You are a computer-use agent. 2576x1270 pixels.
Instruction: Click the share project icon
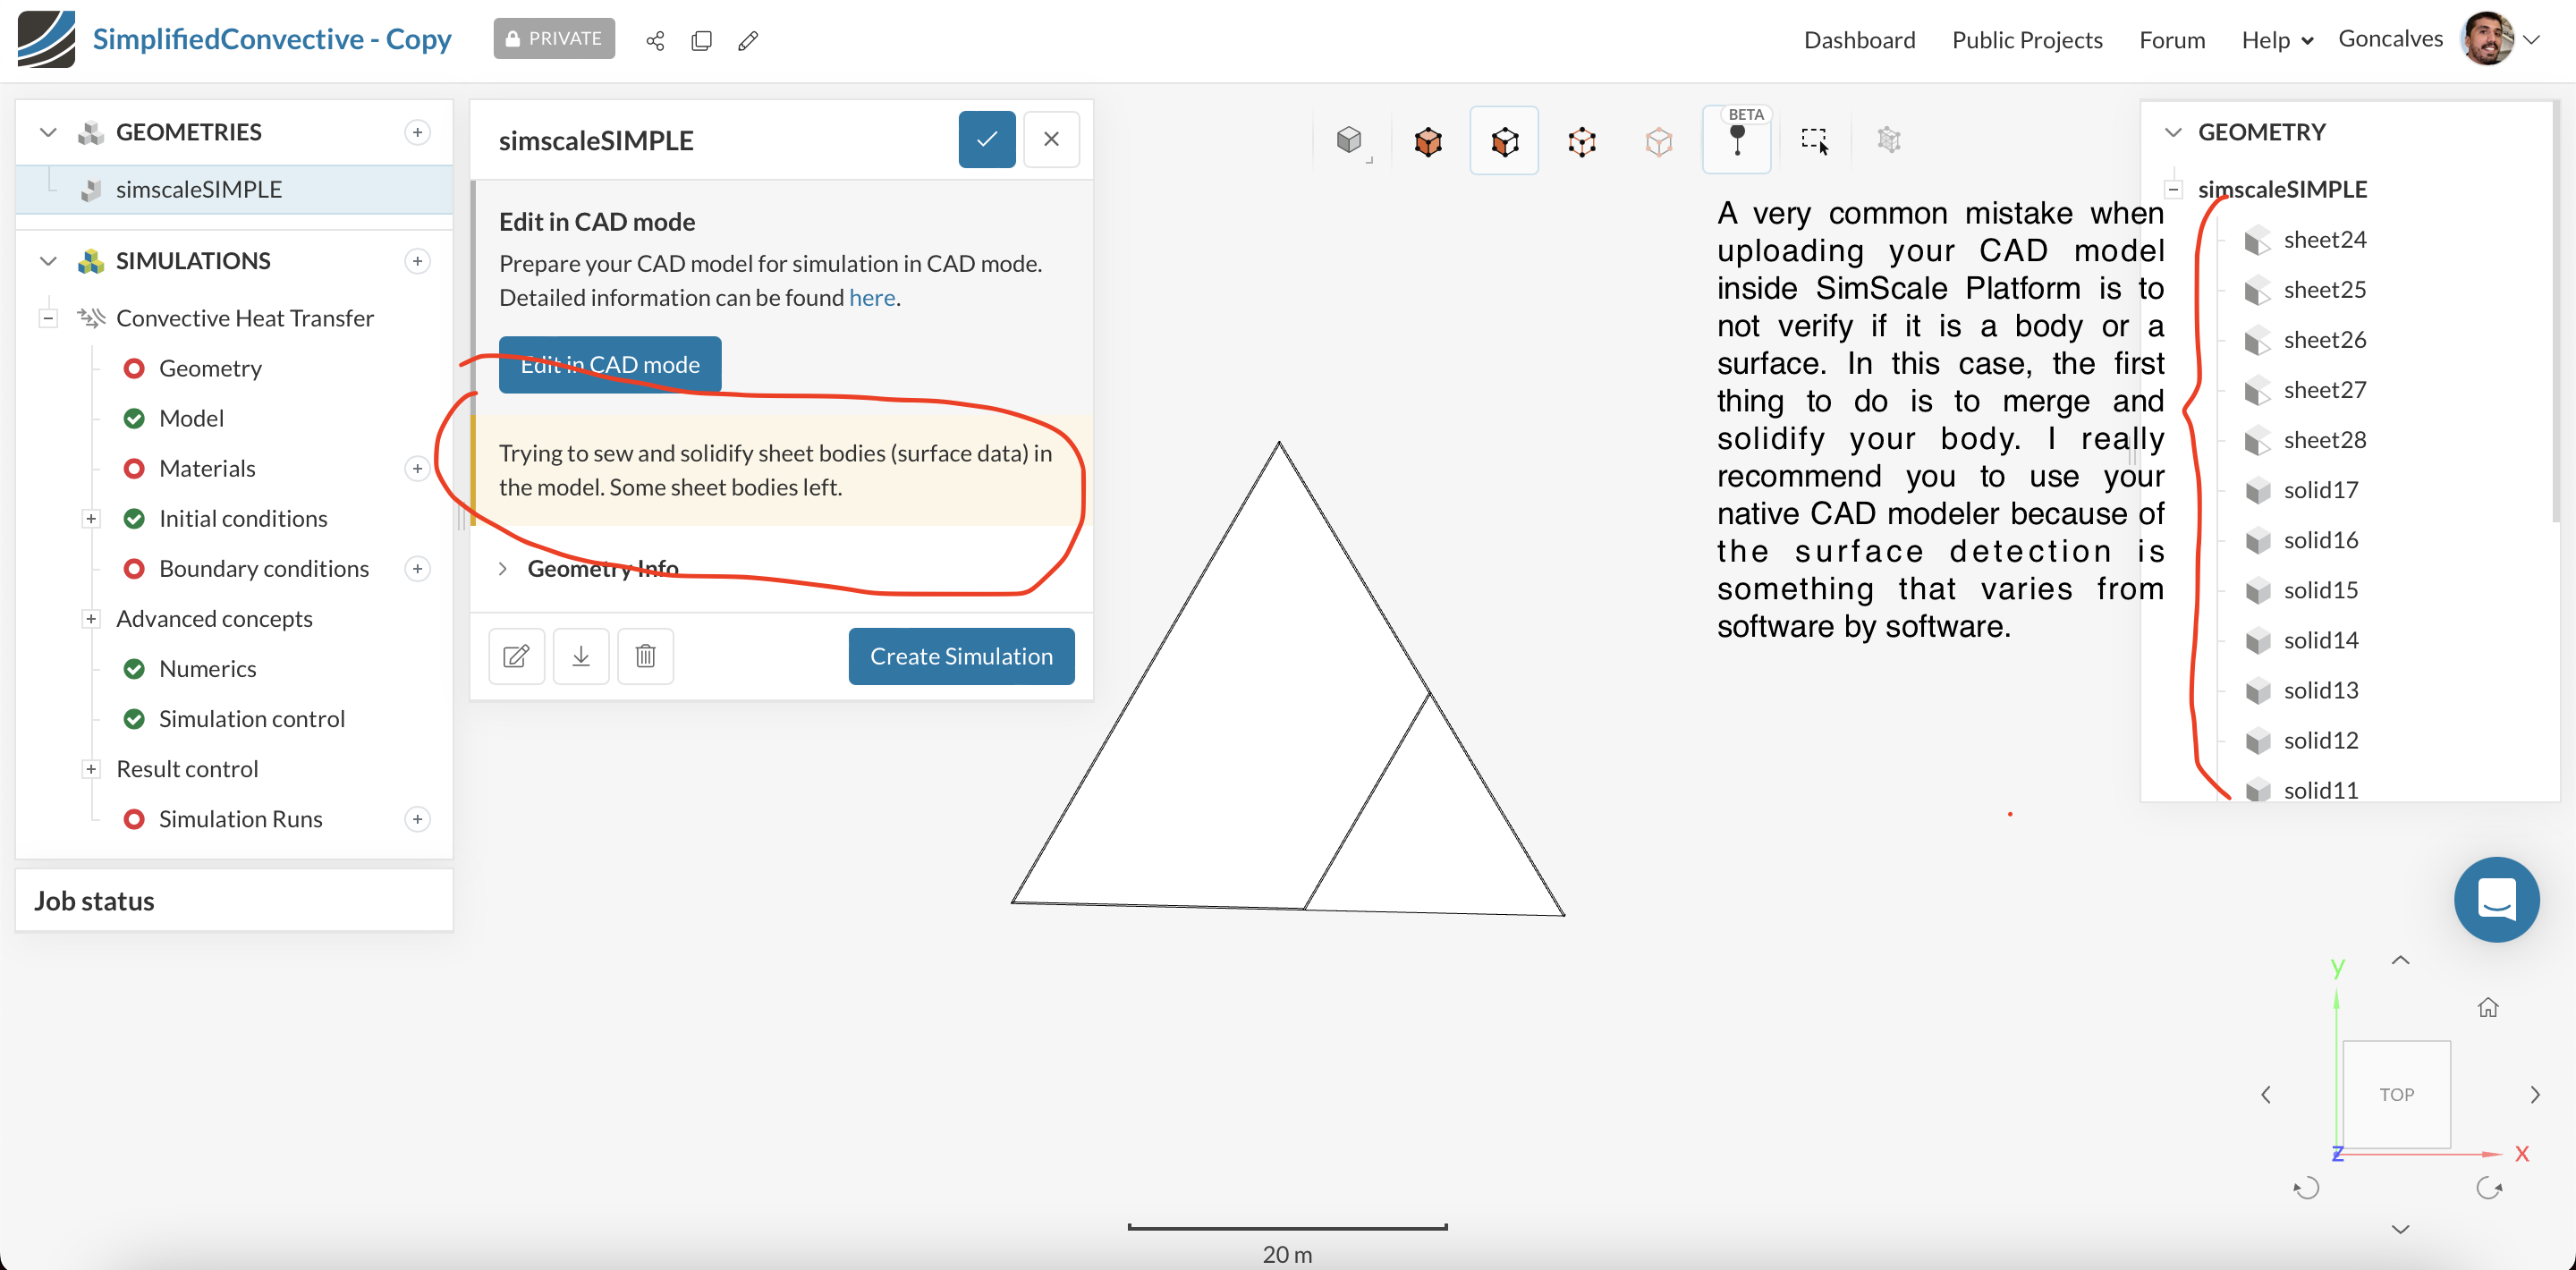click(x=655, y=40)
